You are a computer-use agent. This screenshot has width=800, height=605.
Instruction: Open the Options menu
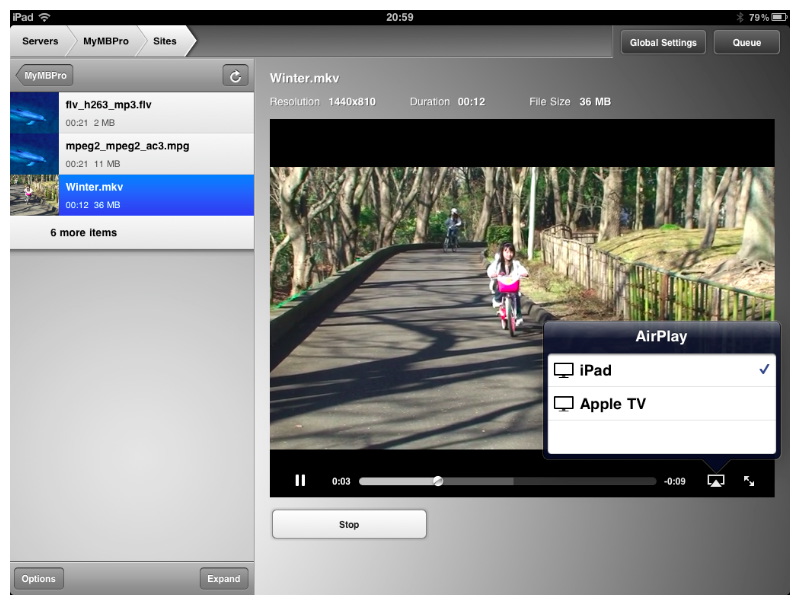38,578
